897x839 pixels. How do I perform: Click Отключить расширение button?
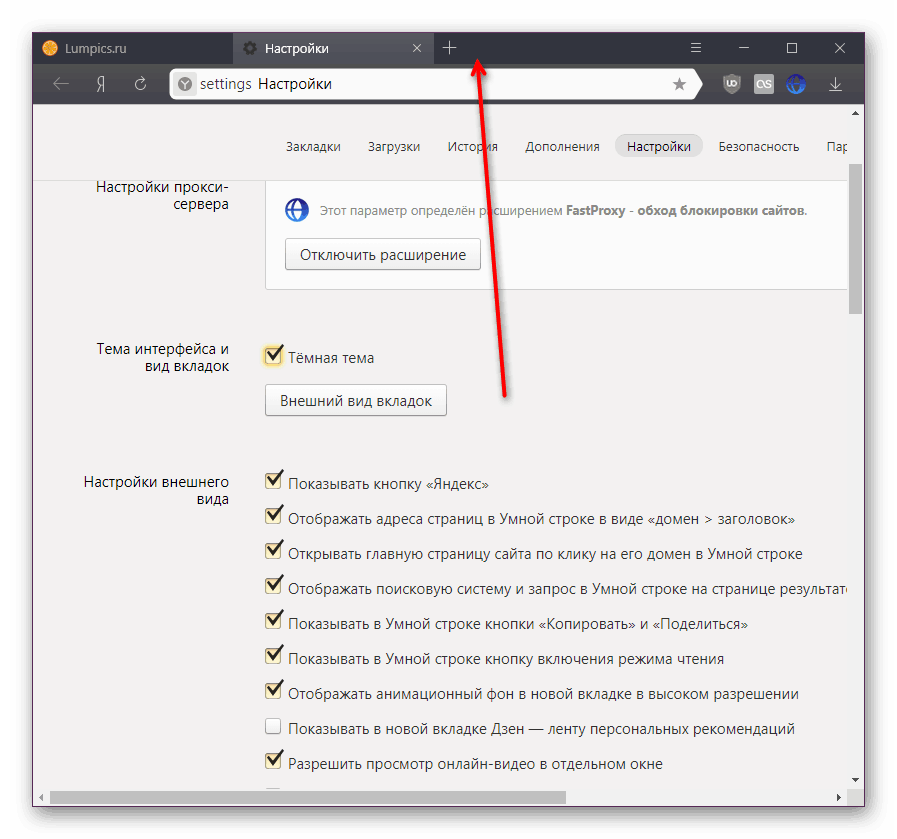tap(383, 255)
